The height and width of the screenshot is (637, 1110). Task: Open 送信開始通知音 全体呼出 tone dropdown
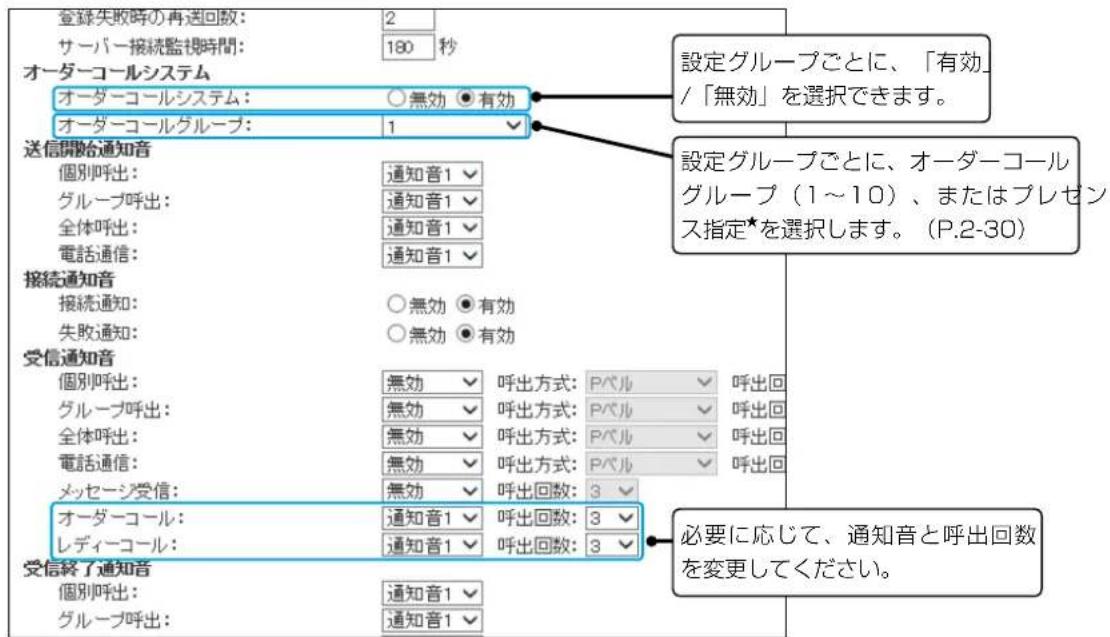432,228
